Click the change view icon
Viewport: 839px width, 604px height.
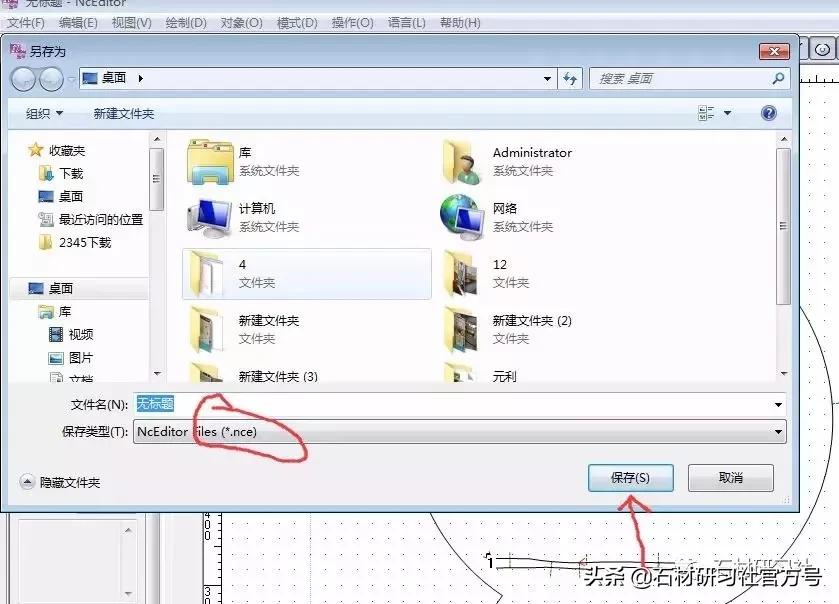point(706,113)
